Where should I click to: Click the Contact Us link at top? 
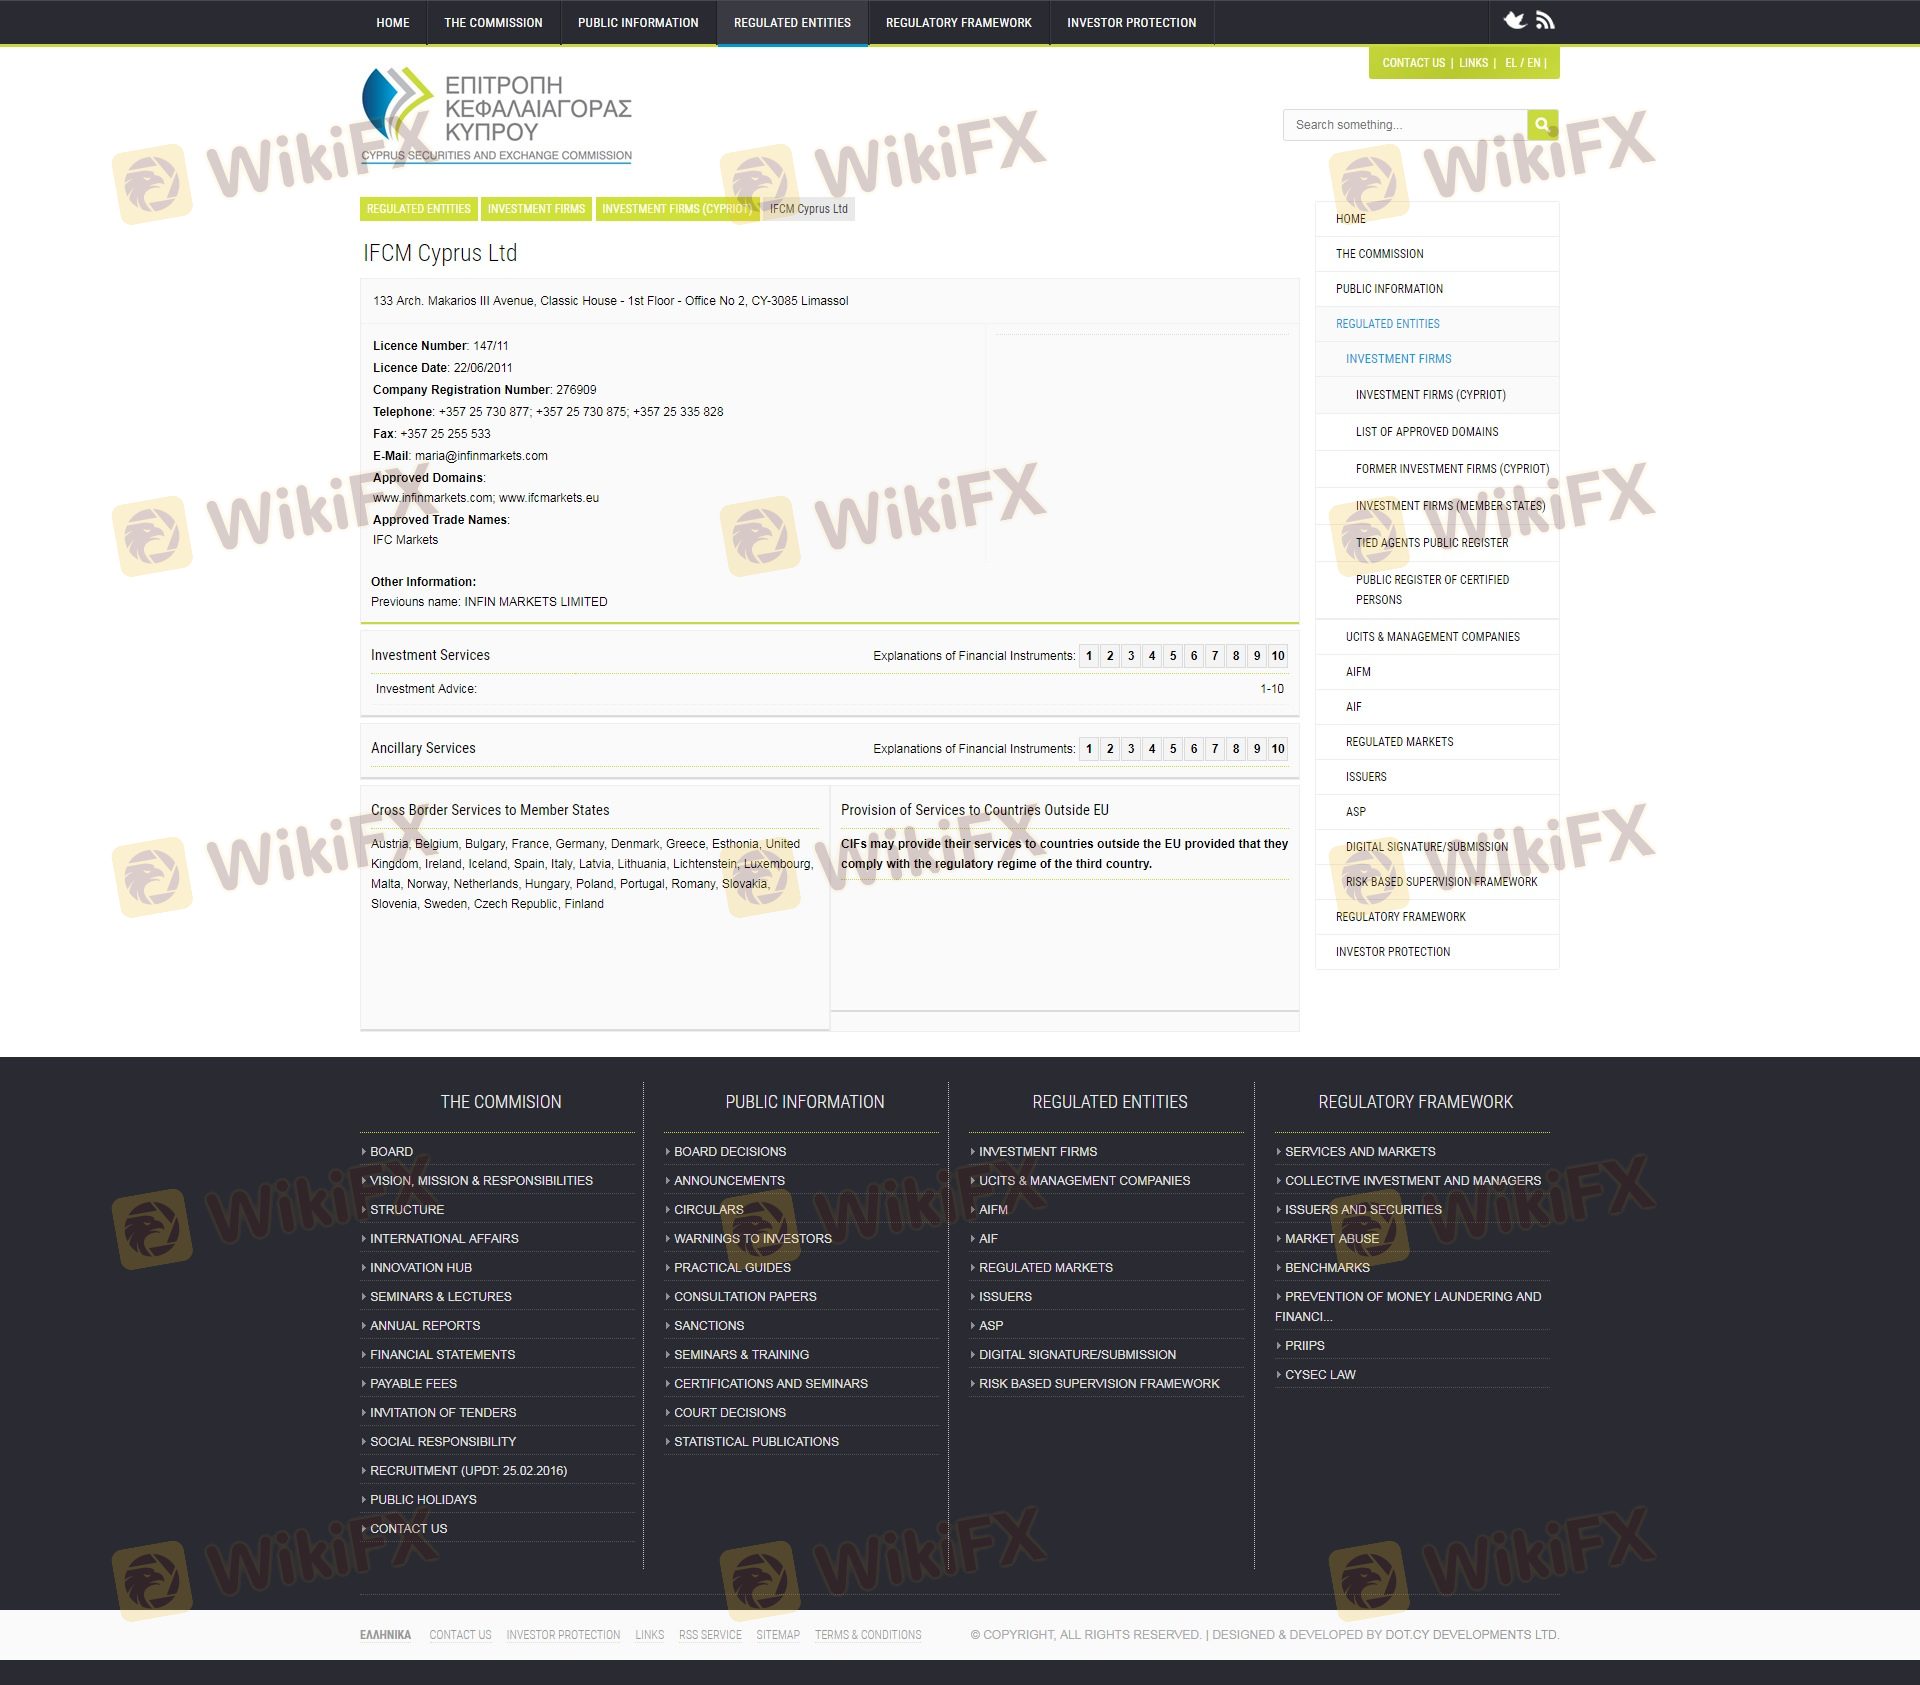pos(1413,63)
